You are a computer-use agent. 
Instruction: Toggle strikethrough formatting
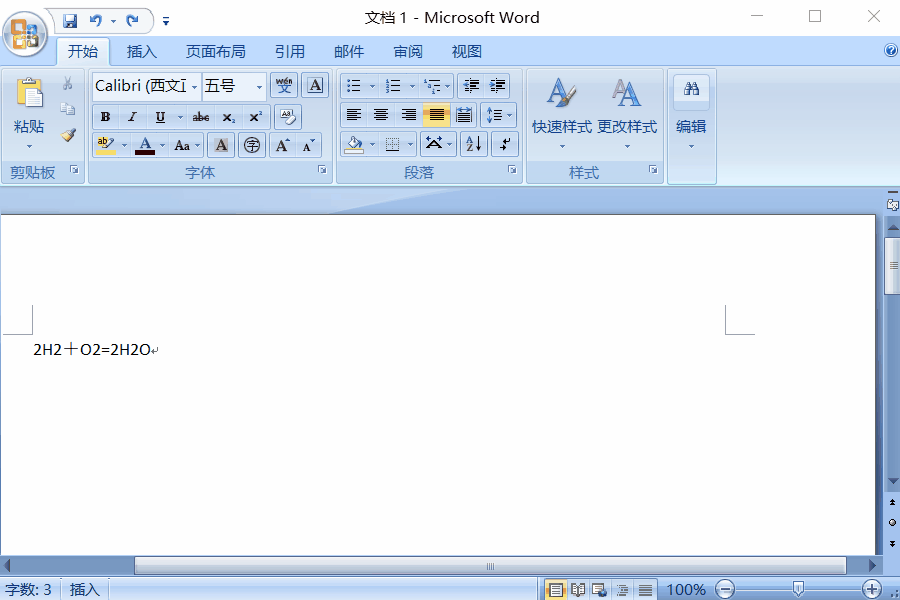click(200, 117)
